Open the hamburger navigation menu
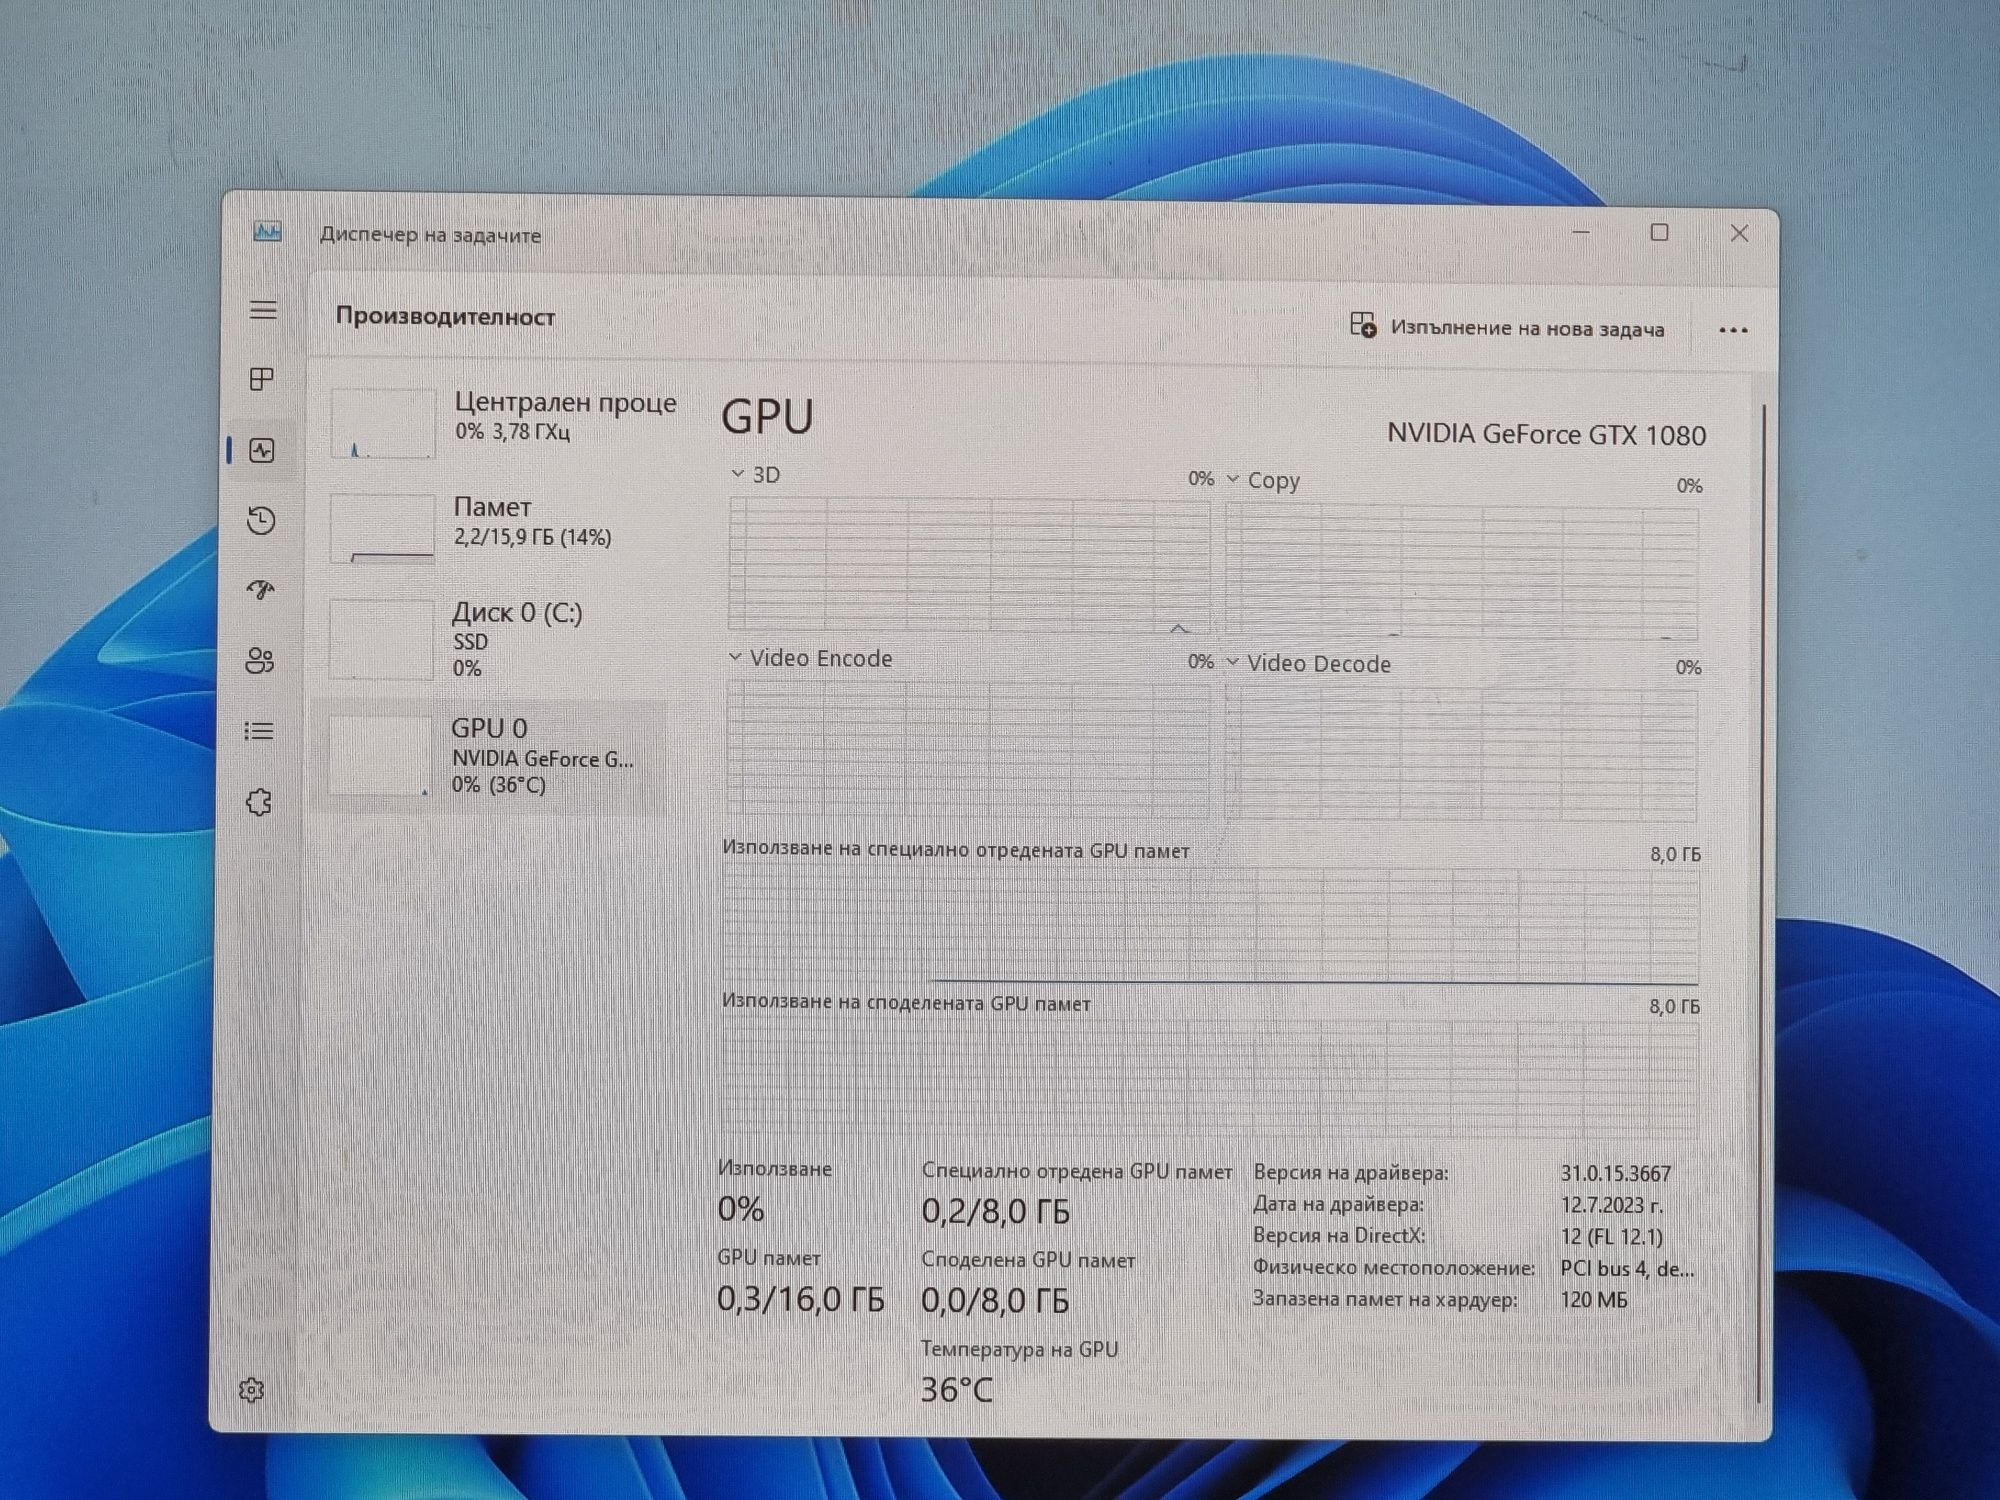The width and height of the screenshot is (2000, 1500). click(263, 310)
